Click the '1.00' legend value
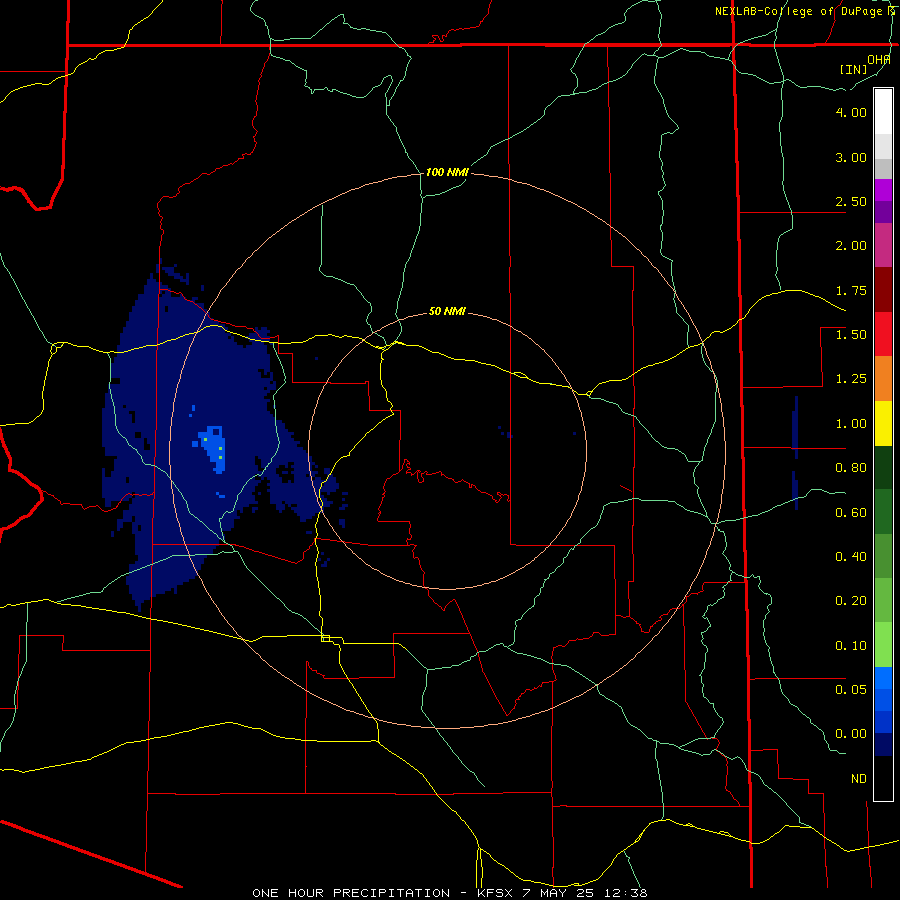This screenshot has width=900, height=900. pos(851,424)
